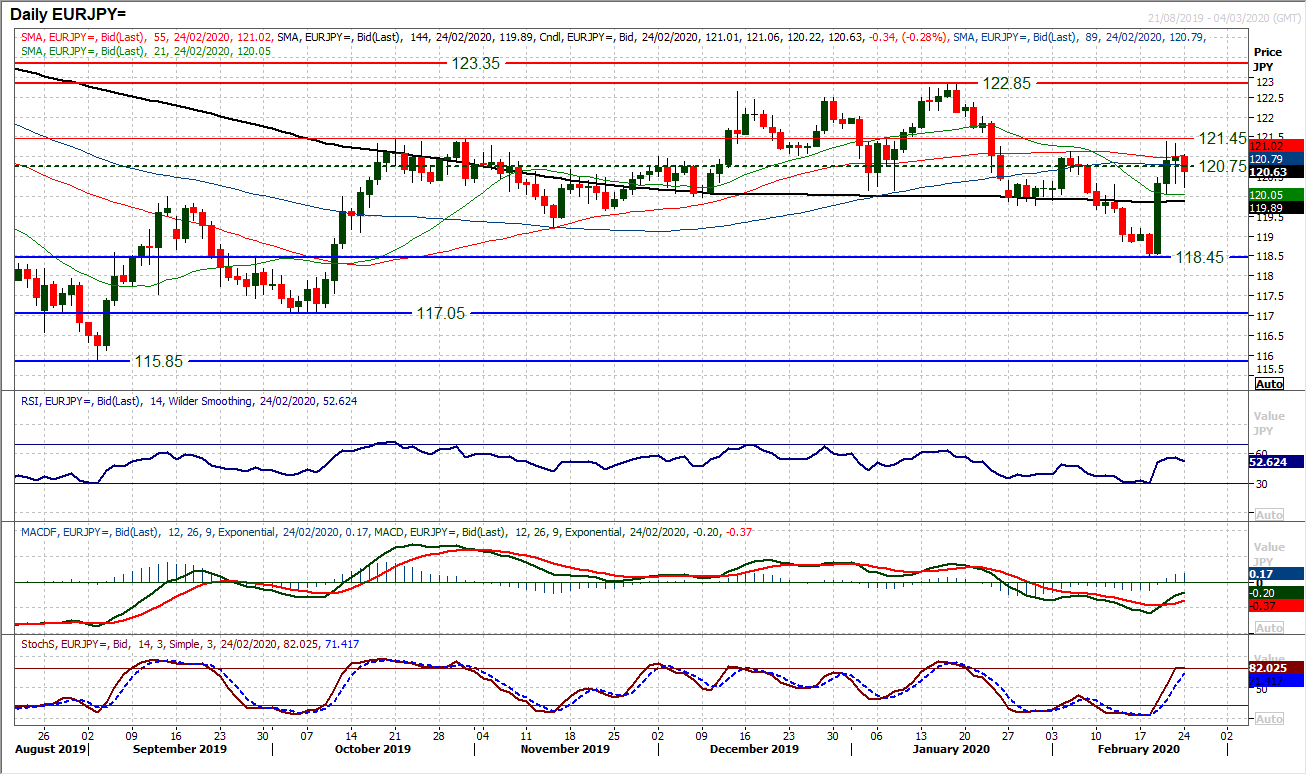Screen dimensions: 1307x775
Task: Click the September 2019 time axis label
Action: (179, 749)
